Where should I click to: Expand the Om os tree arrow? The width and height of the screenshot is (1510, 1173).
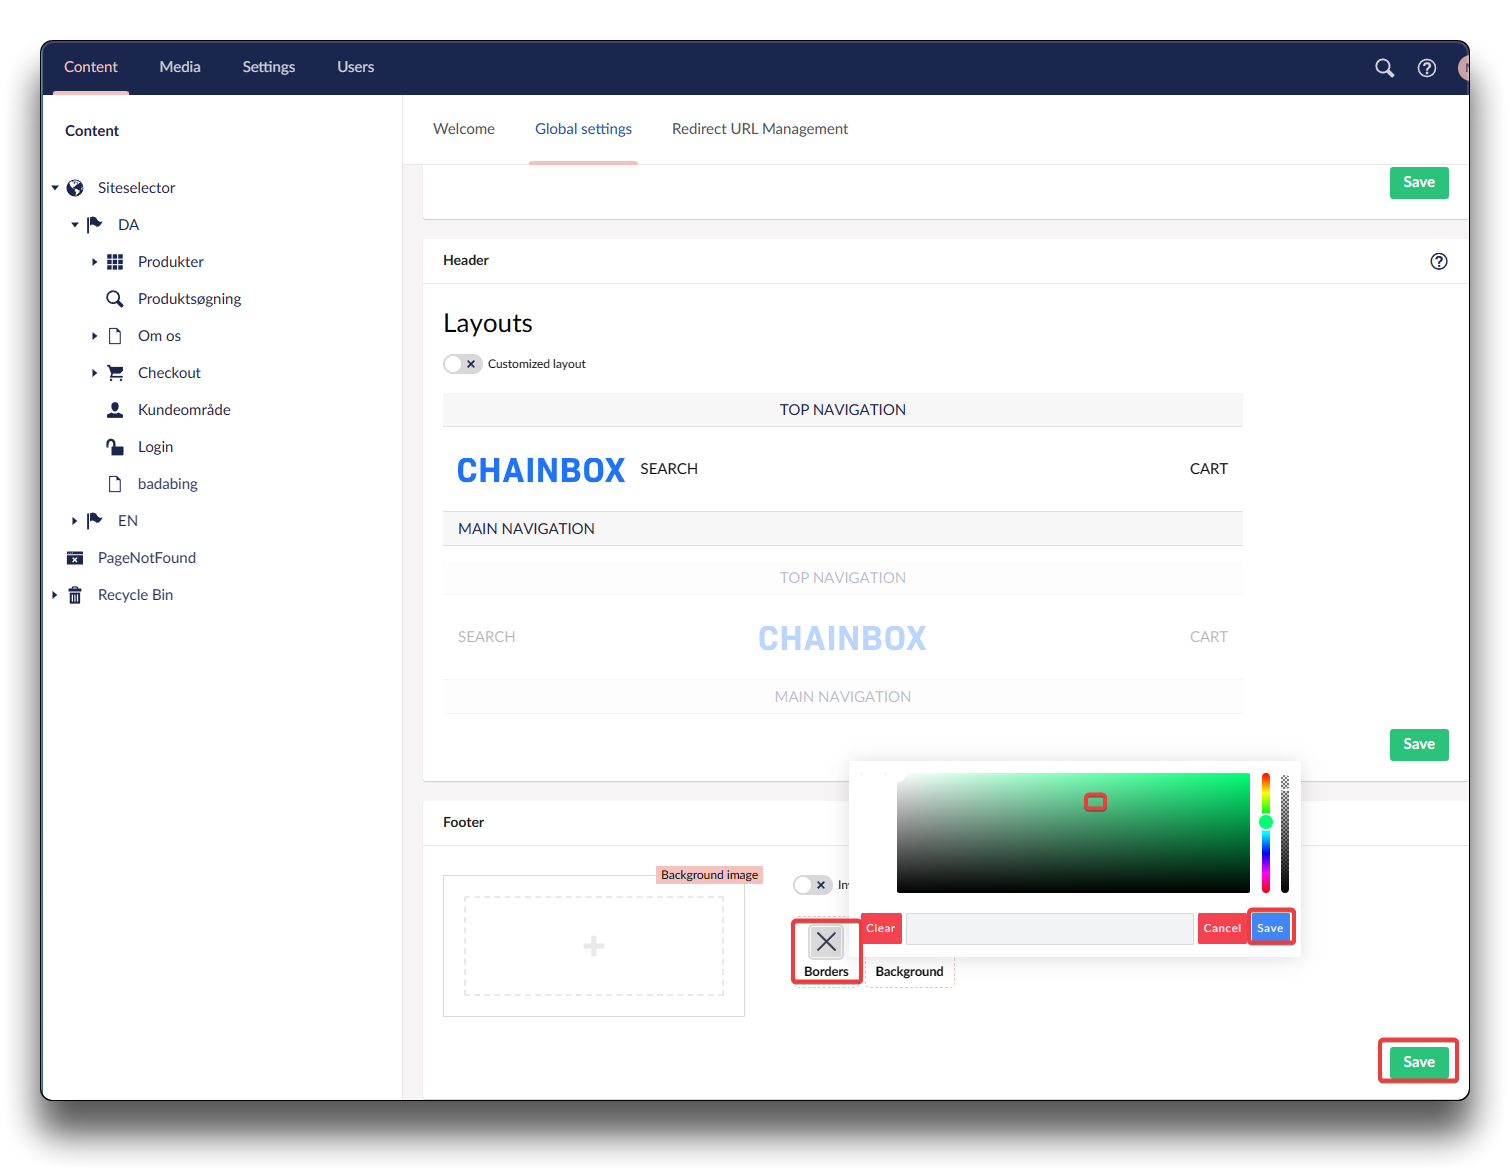coord(94,336)
